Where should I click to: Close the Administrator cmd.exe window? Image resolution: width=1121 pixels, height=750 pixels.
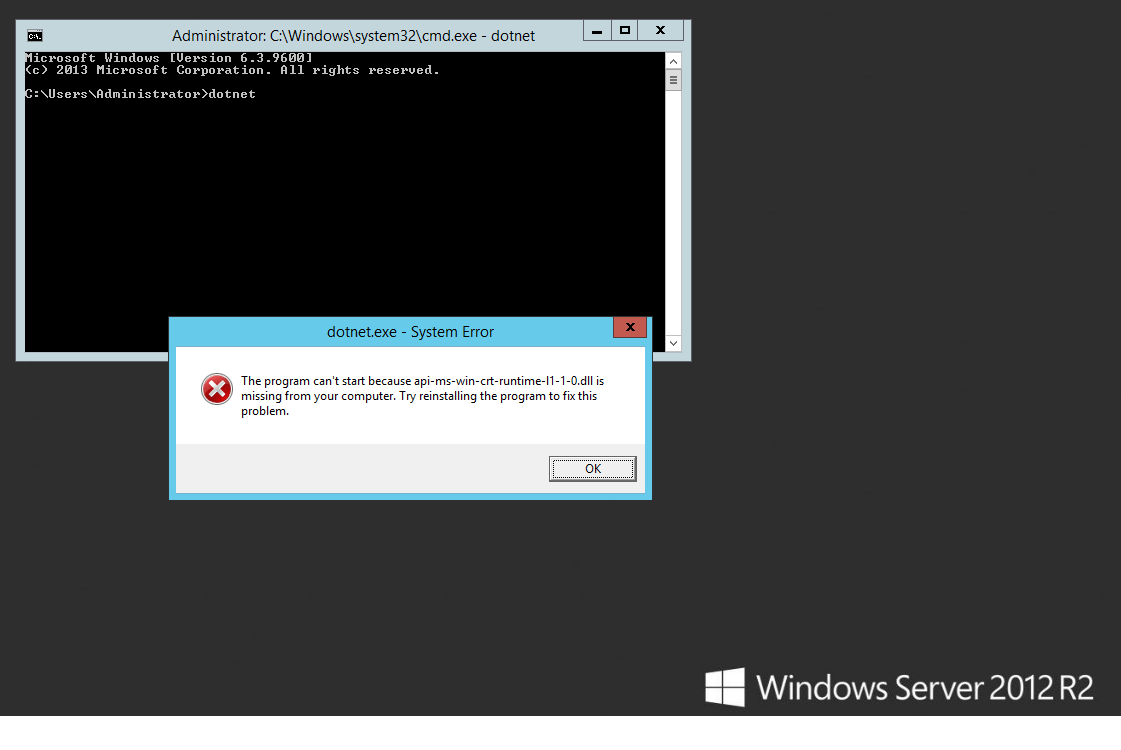[x=661, y=31]
